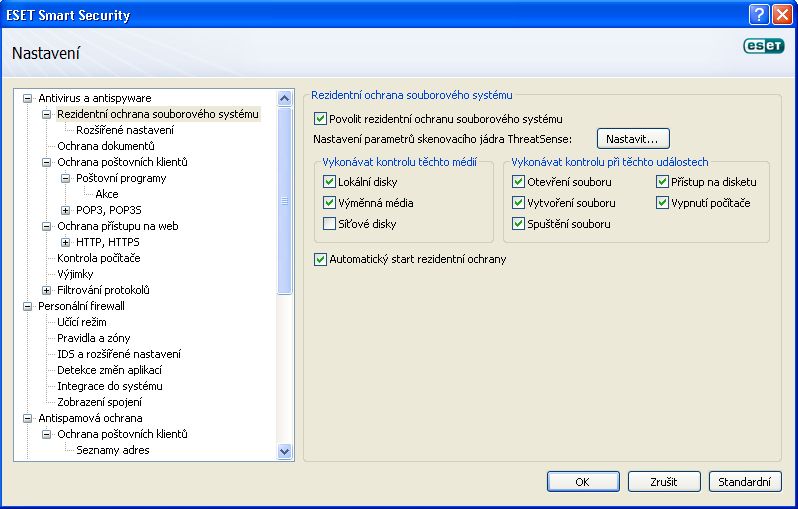The image size is (798, 509).
Task: Collapse Ochrana poštovních klientů under Antivirus
Action: pyautogui.click(x=46, y=162)
